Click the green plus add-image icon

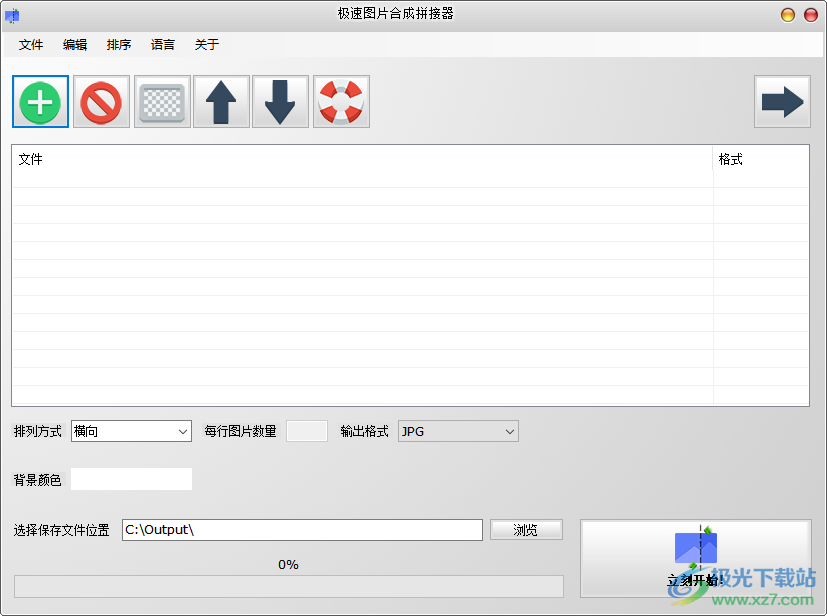coord(41,102)
